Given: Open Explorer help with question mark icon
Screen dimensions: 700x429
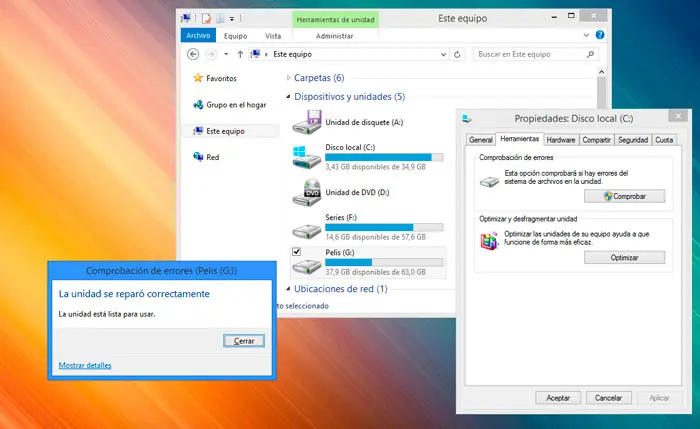Looking at the screenshot, I should coord(600,34).
